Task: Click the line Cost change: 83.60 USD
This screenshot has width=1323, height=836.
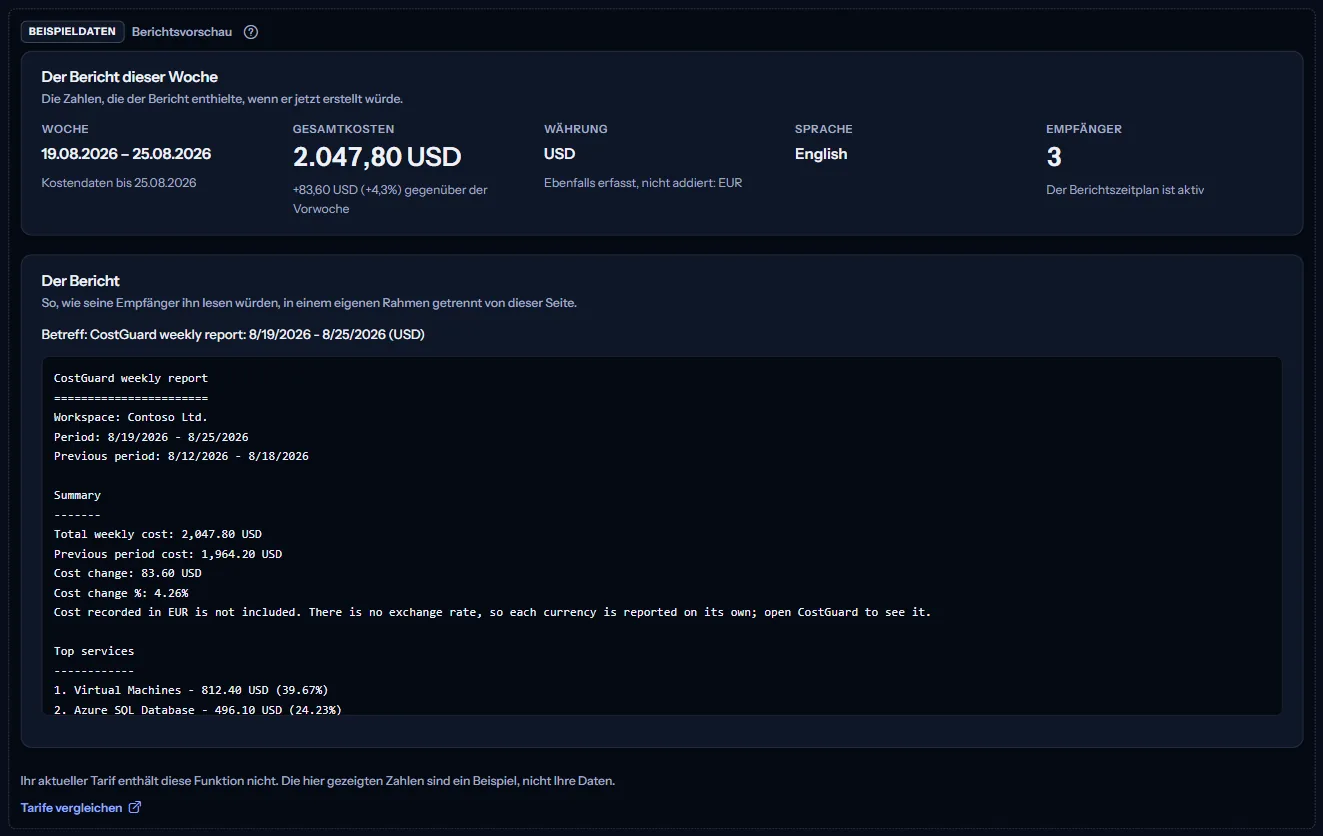Action: [128, 573]
